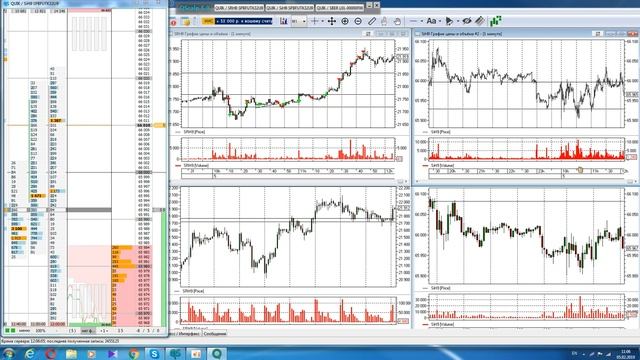Select the eraser tool icon

pos(480,21)
